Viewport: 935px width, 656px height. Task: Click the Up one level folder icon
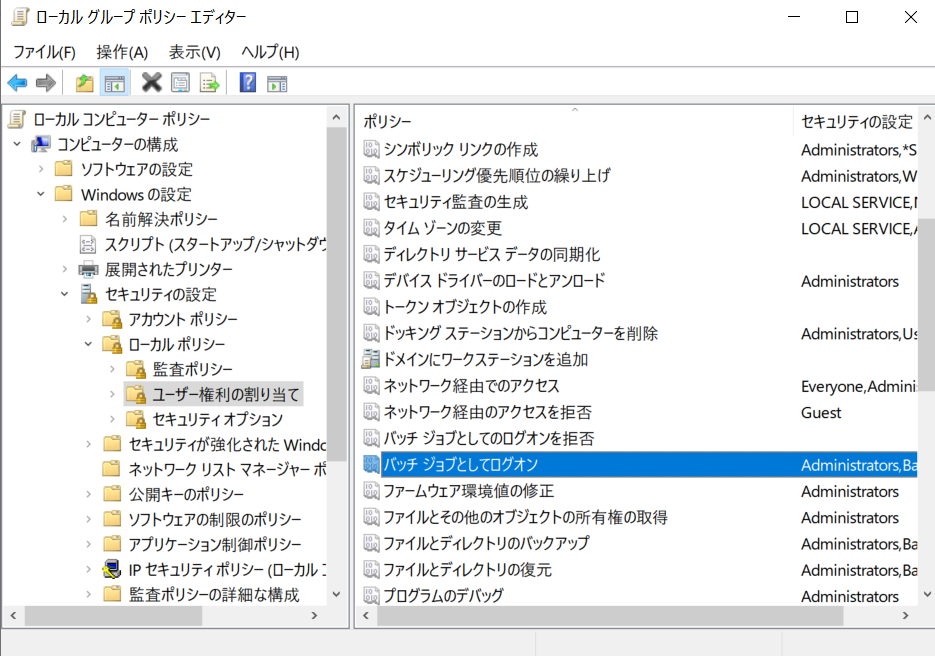pos(85,83)
